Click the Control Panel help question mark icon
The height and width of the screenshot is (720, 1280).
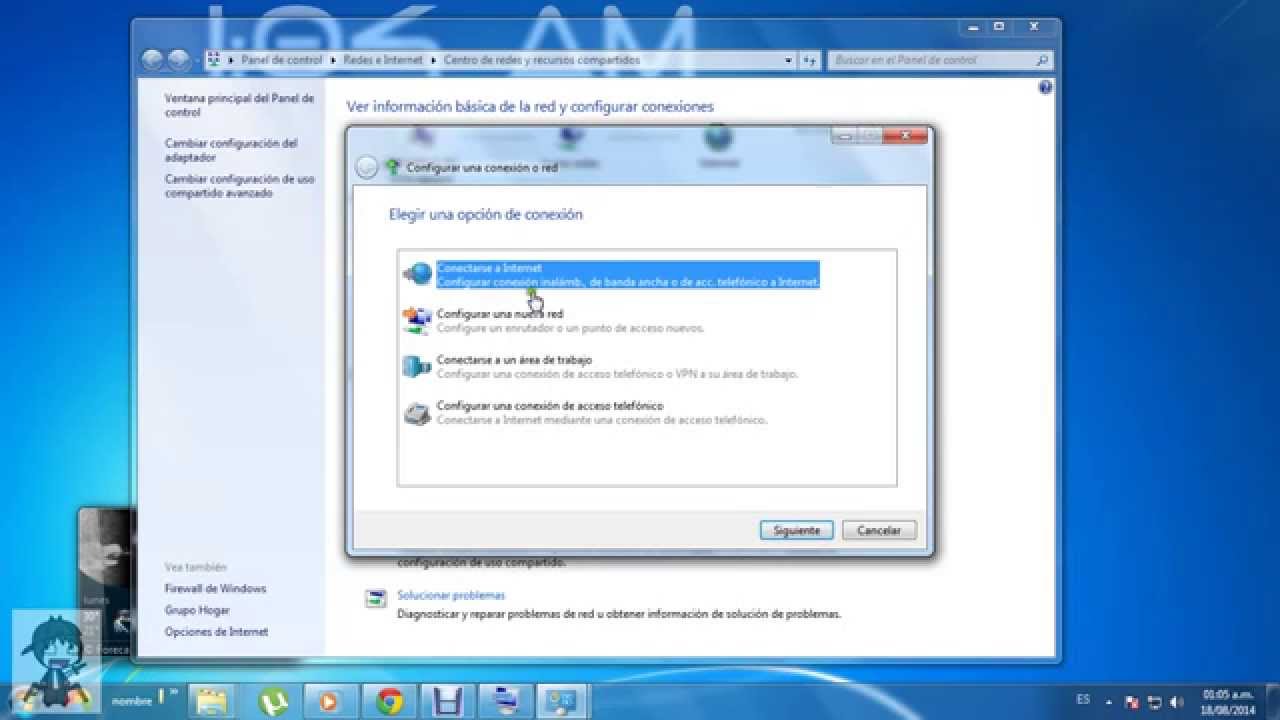click(x=1046, y=88)
